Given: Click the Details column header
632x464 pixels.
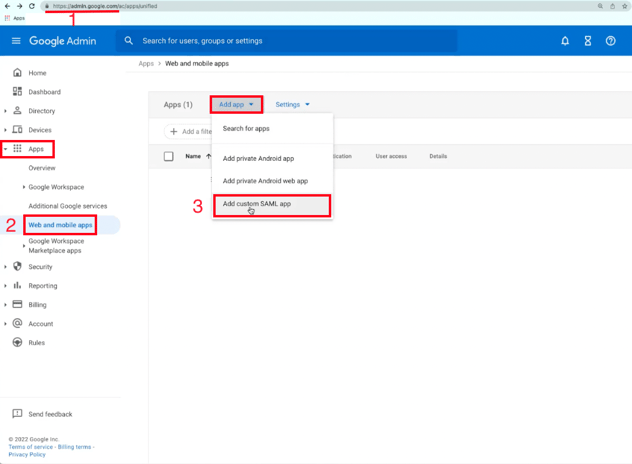Looking at the screenshot, I should coord(438,156).
